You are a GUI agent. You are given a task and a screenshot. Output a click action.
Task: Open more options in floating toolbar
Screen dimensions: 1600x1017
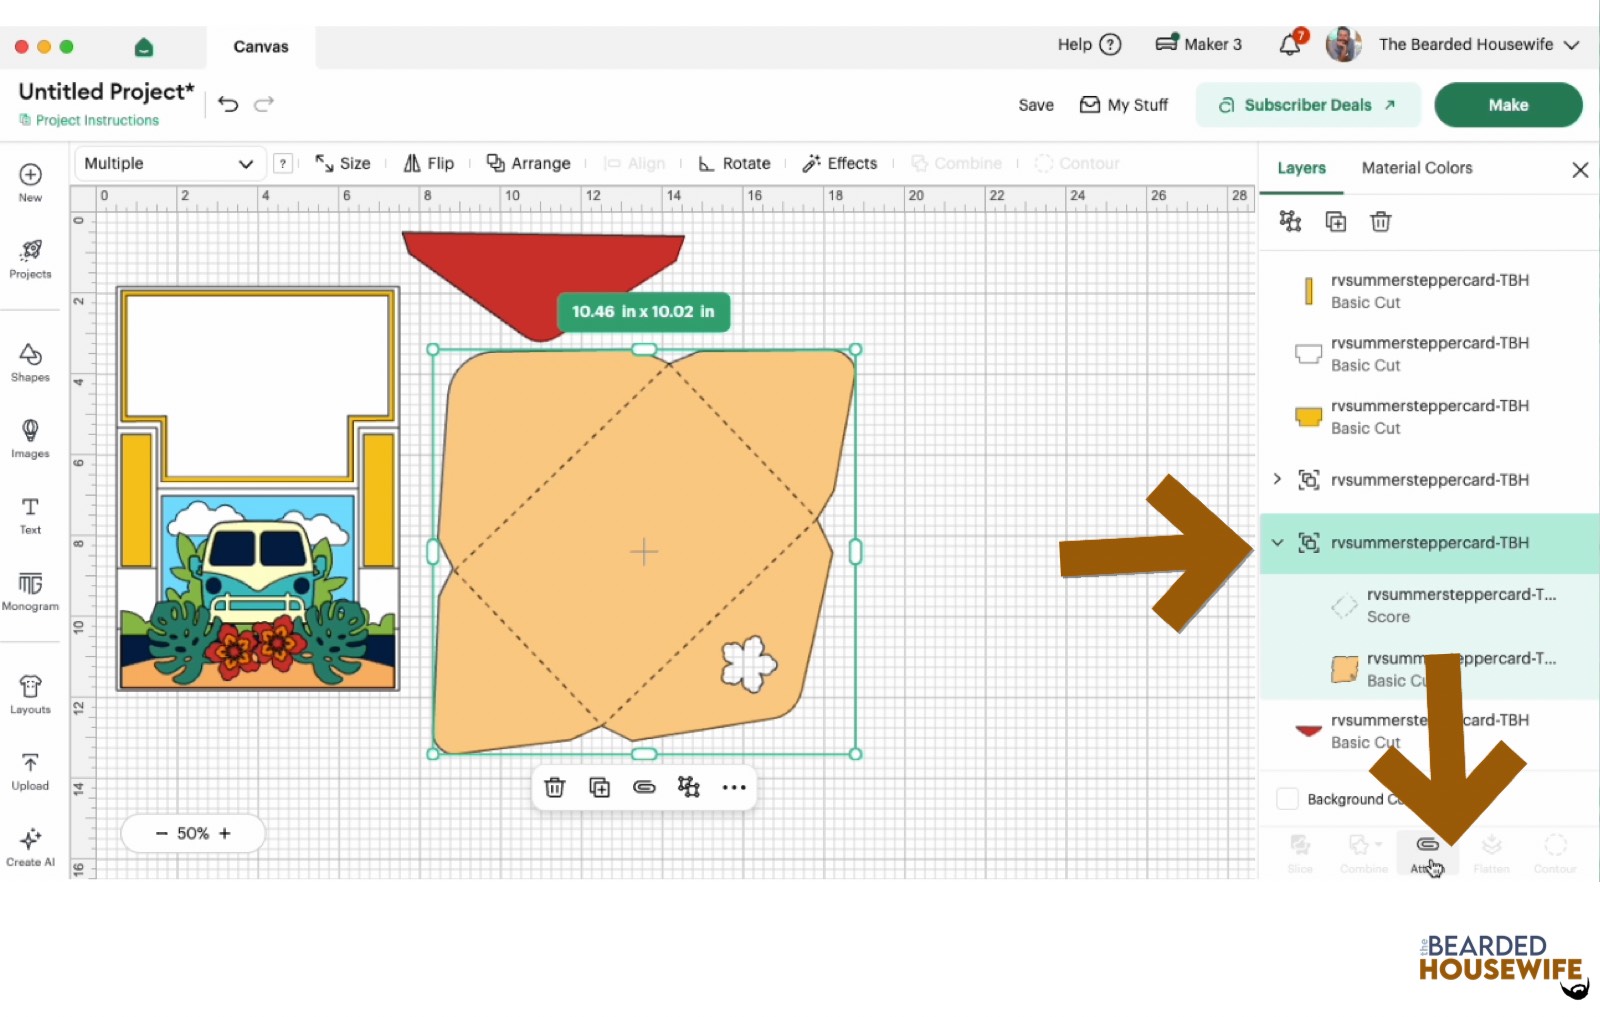pyautogui.click(x=734, y=787)
